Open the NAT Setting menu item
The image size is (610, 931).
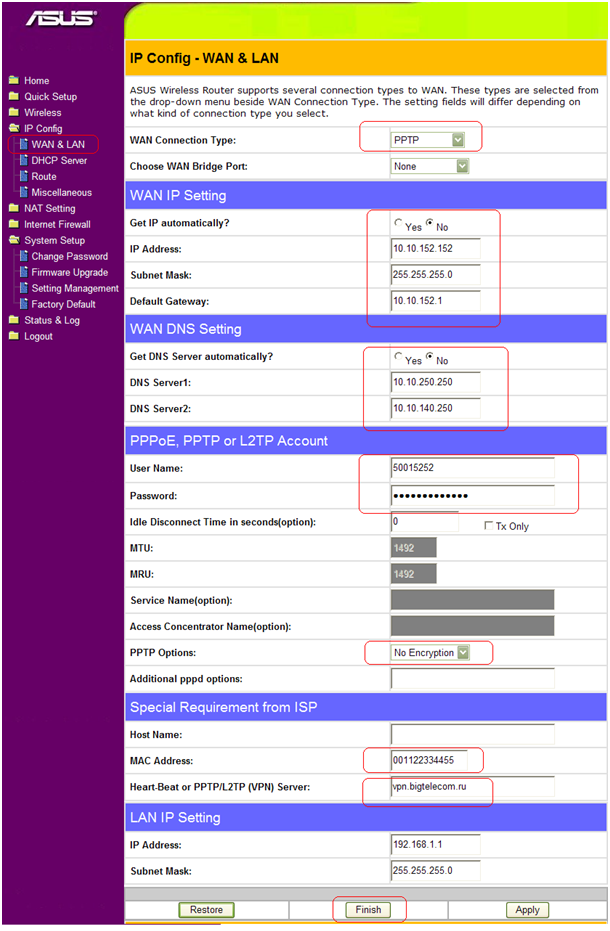point(50,209)
